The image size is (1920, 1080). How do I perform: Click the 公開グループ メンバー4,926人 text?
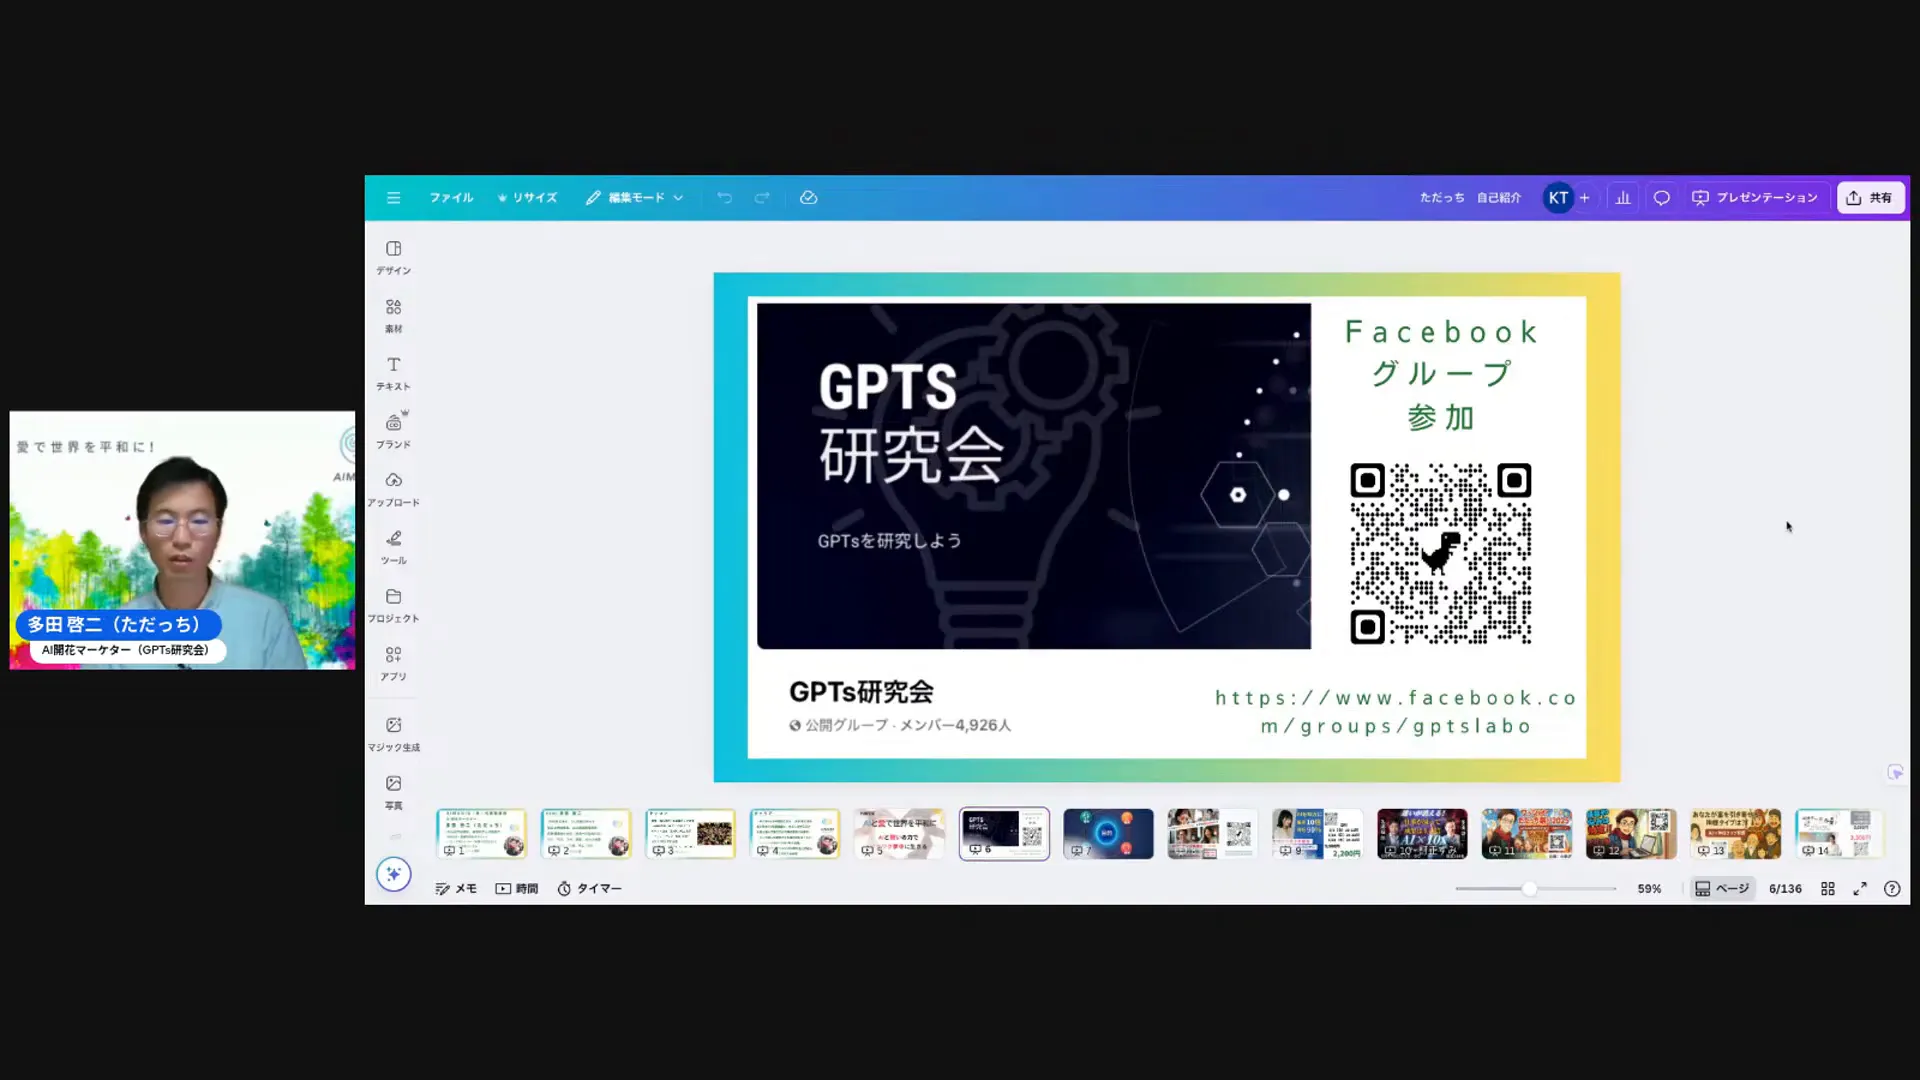point(900,725)
